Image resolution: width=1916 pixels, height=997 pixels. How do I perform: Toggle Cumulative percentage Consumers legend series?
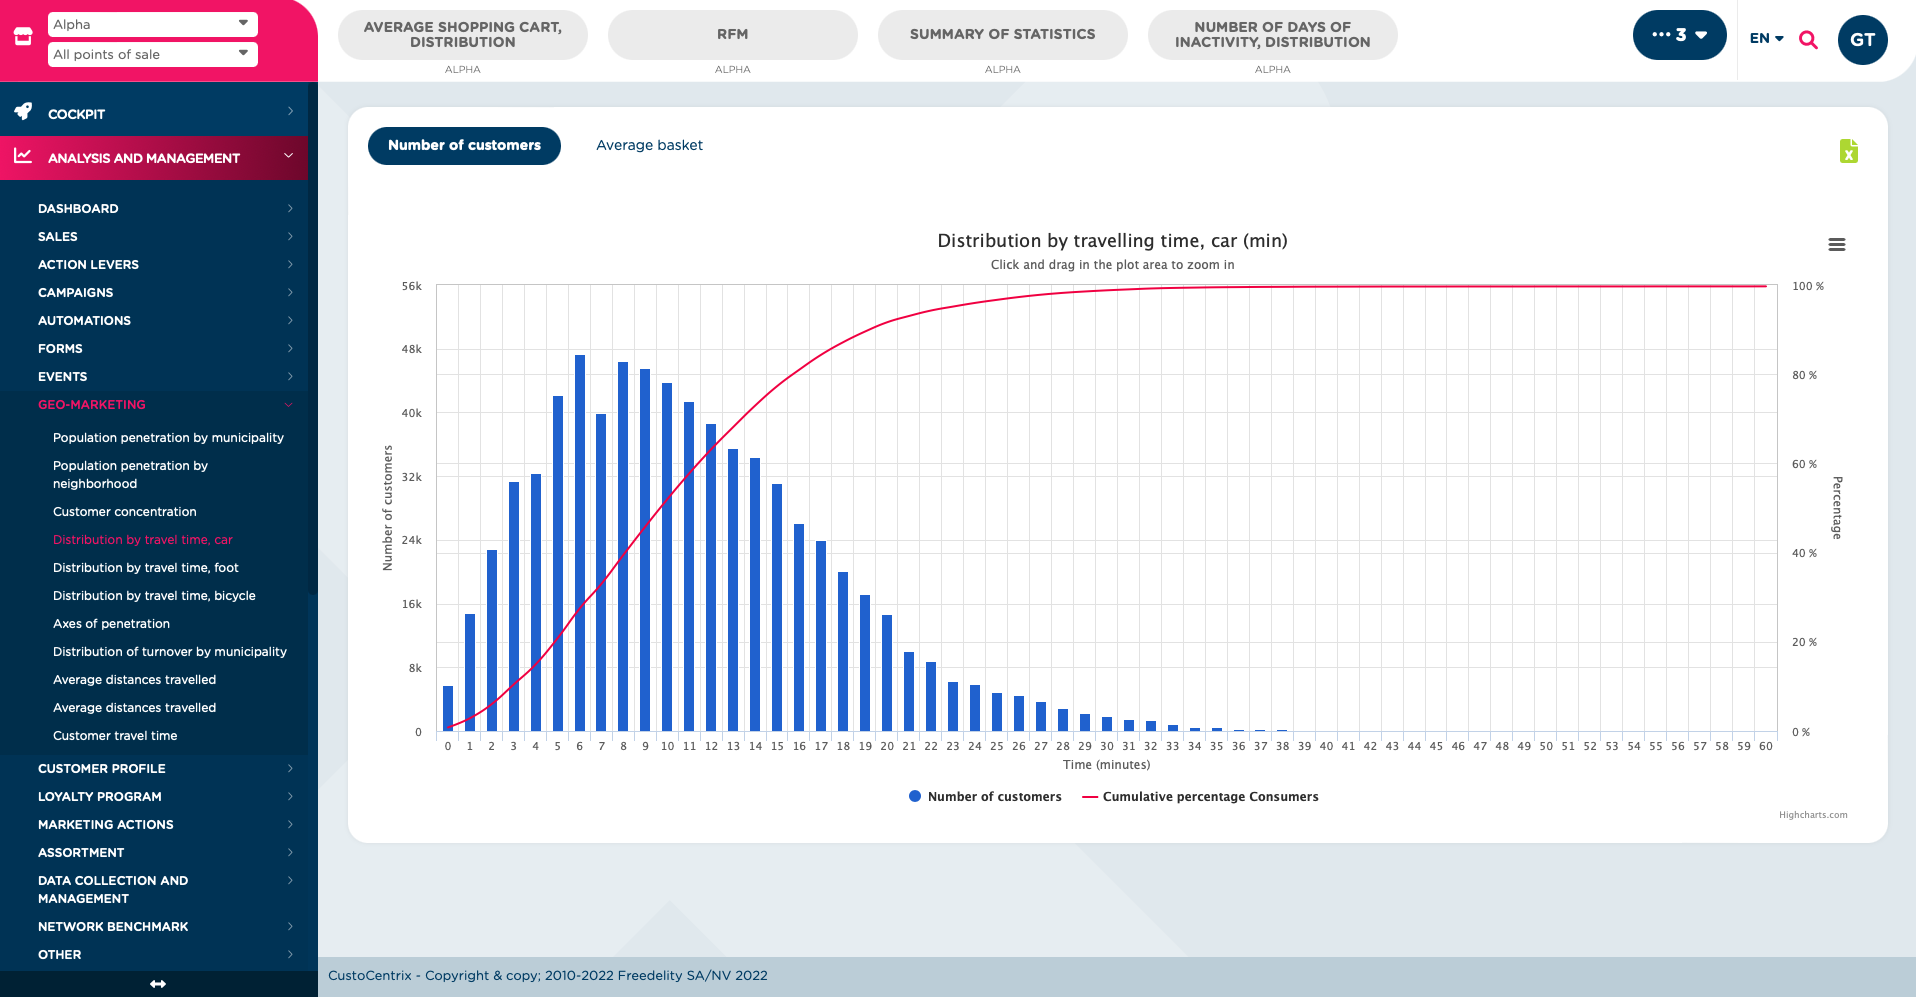click(1200, 797)
